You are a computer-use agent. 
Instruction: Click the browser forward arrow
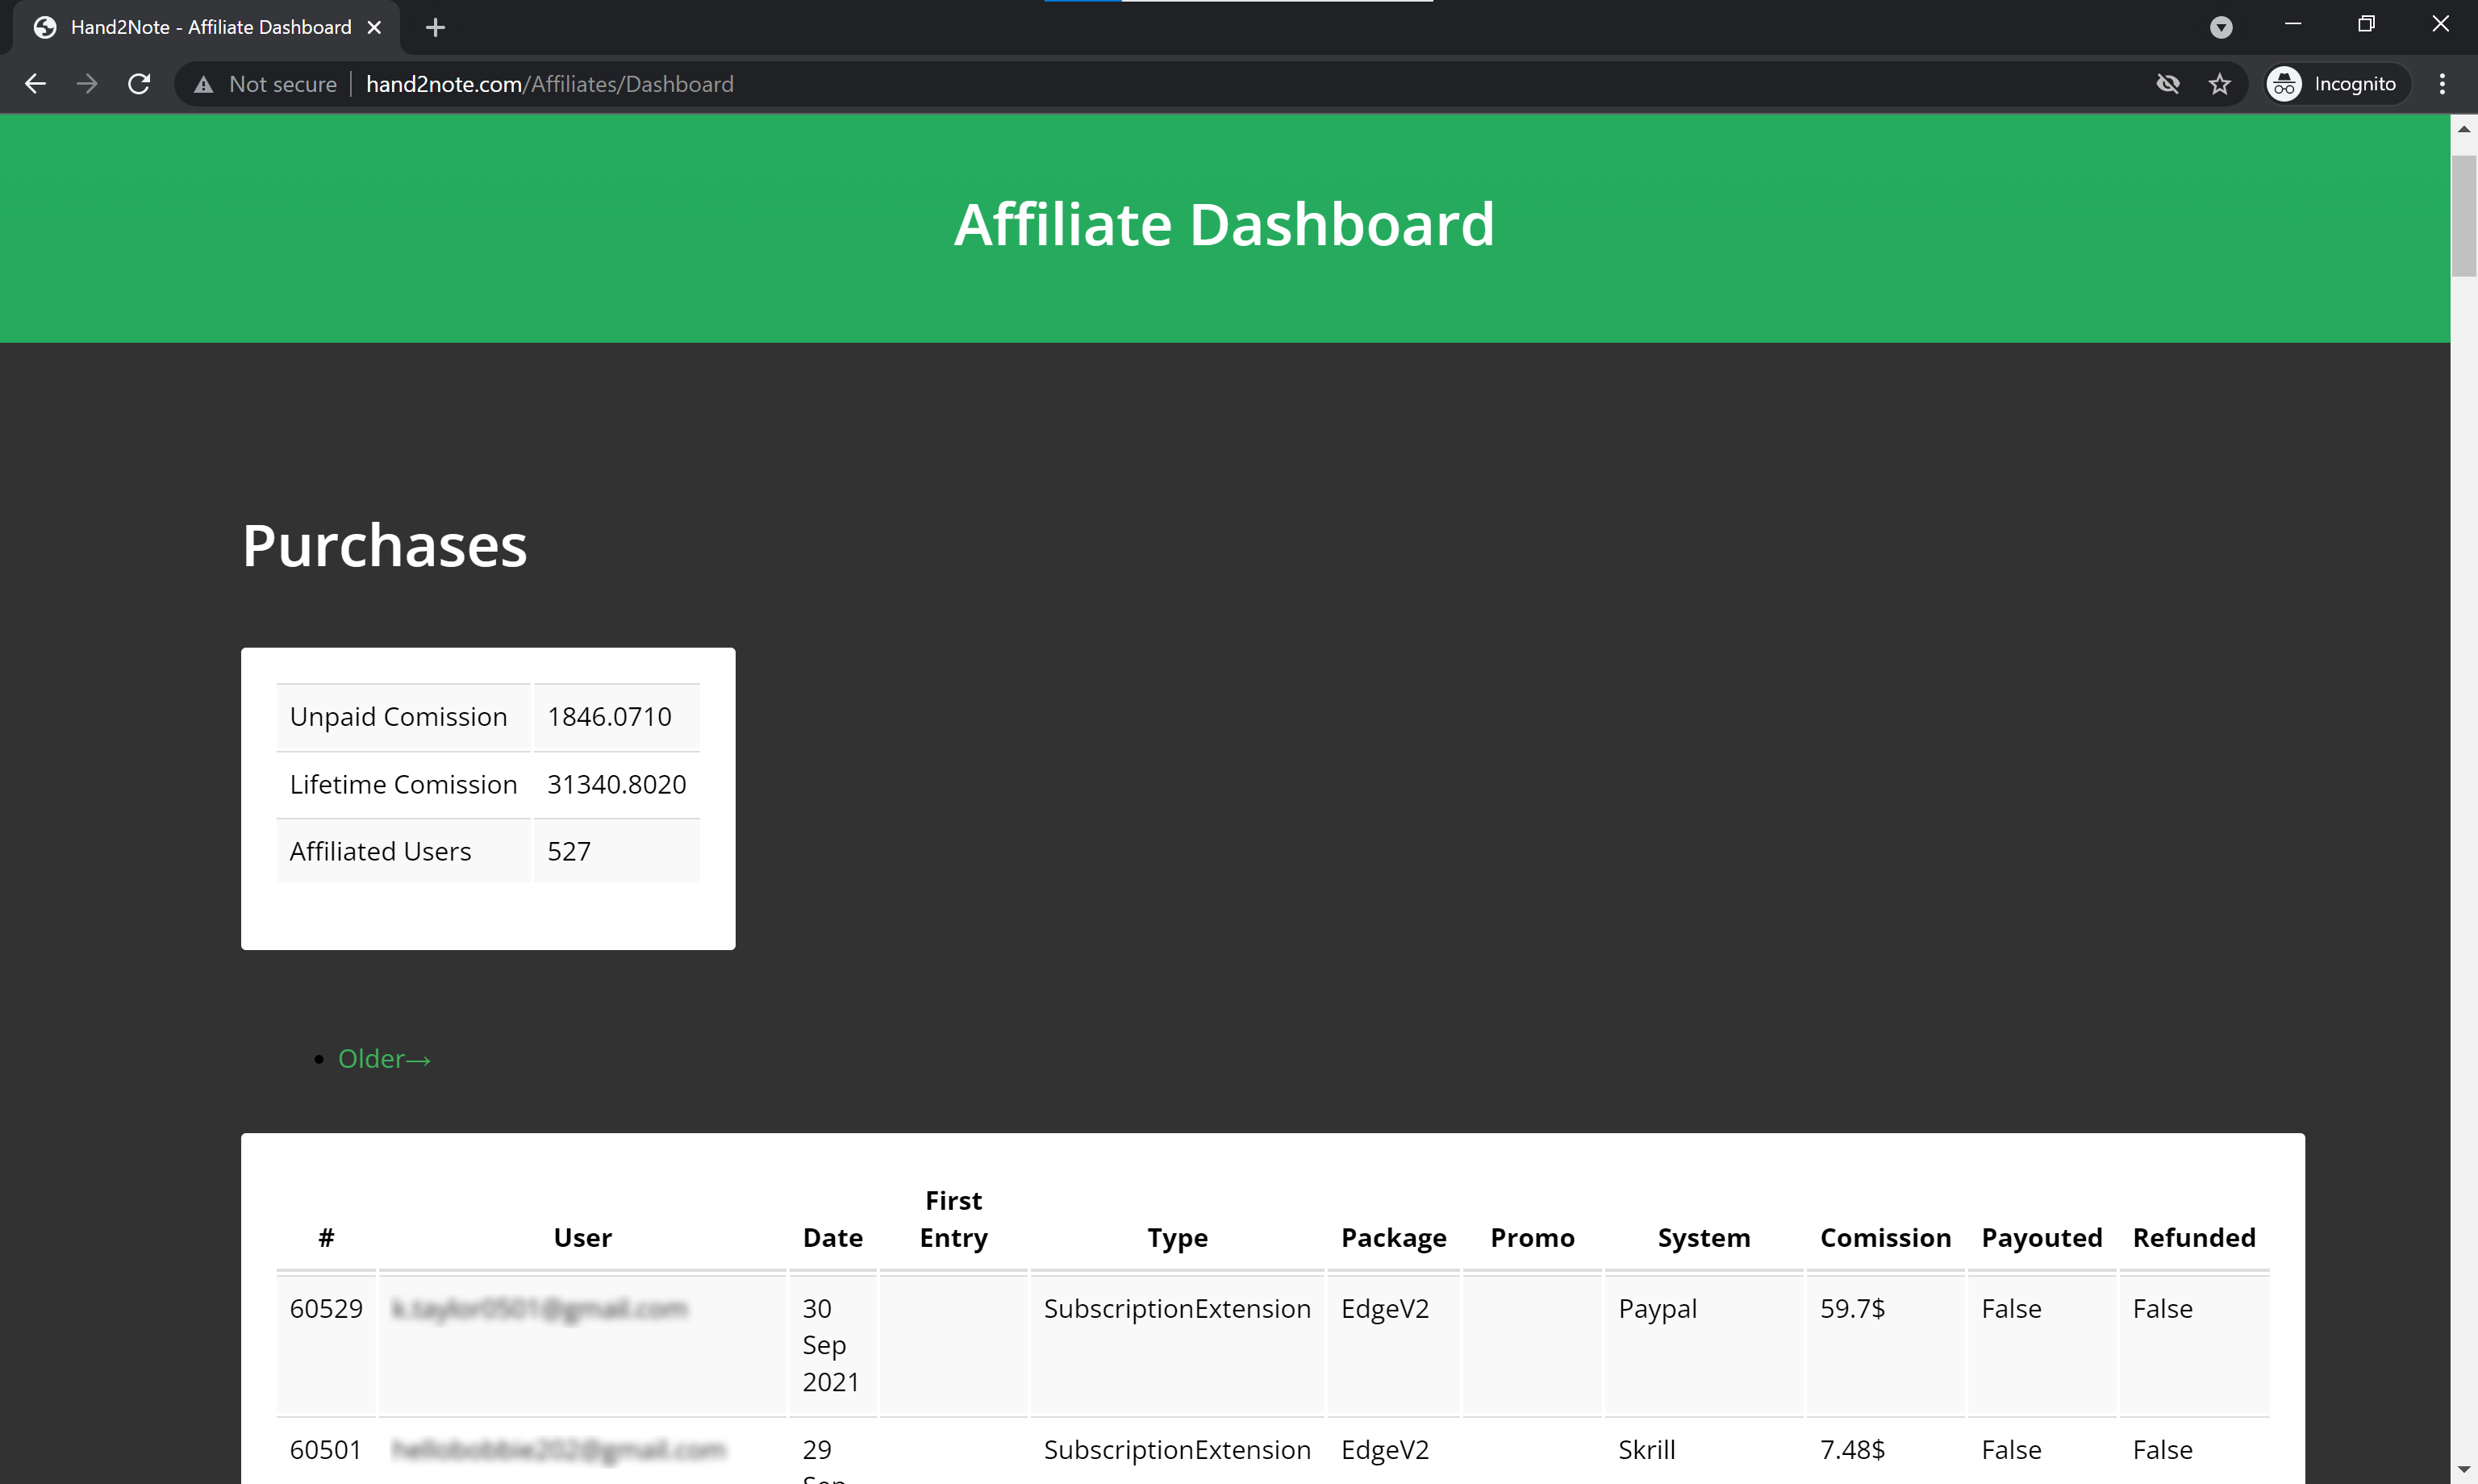[87, 84]
